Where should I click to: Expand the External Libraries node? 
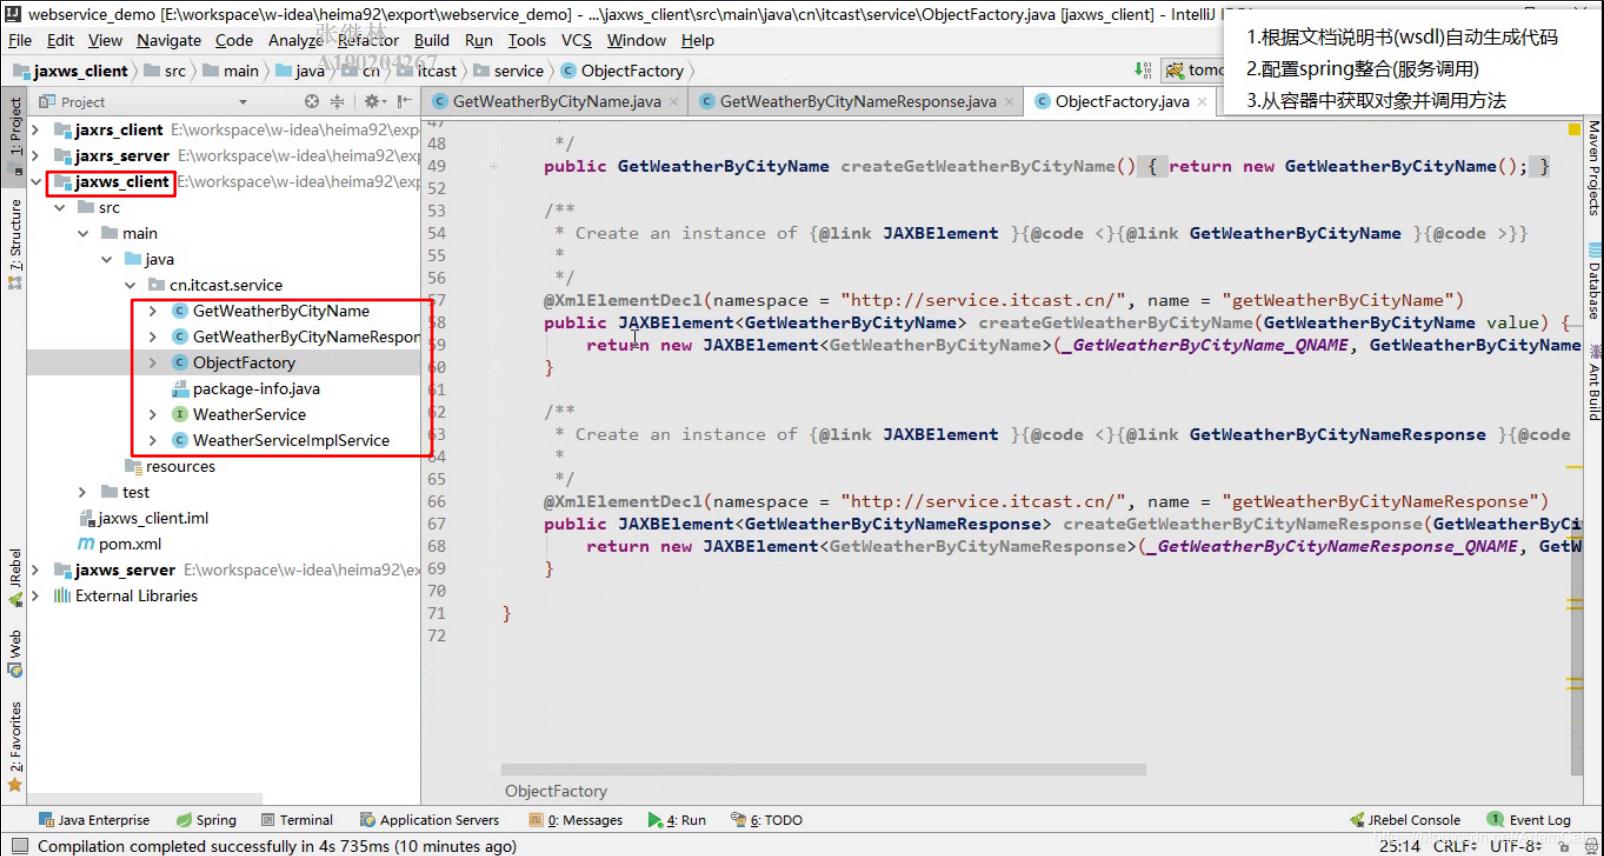coord(36,596)
